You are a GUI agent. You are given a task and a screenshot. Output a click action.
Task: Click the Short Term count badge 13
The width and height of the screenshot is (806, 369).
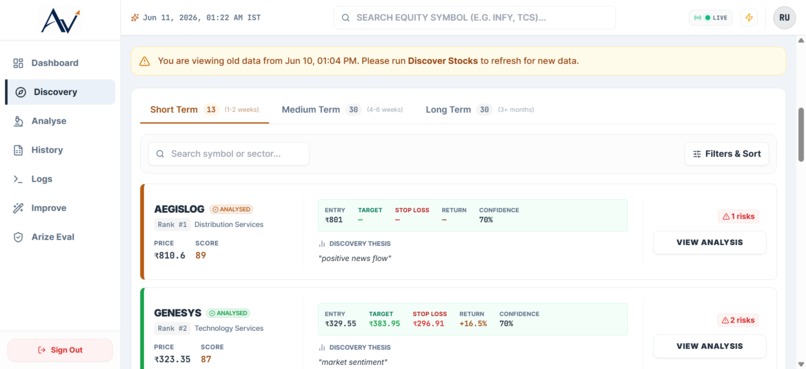coord(211,109)
